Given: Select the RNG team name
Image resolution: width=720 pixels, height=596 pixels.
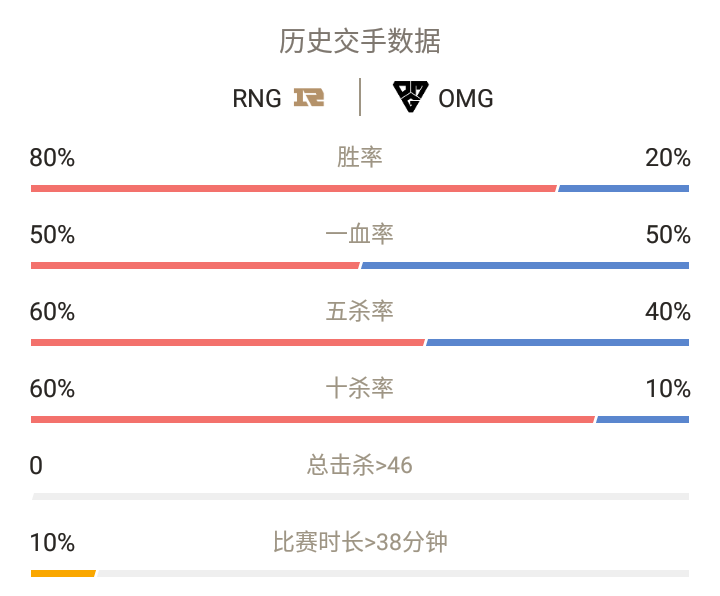Looking at the screenshot, I should tap(257, 98).
